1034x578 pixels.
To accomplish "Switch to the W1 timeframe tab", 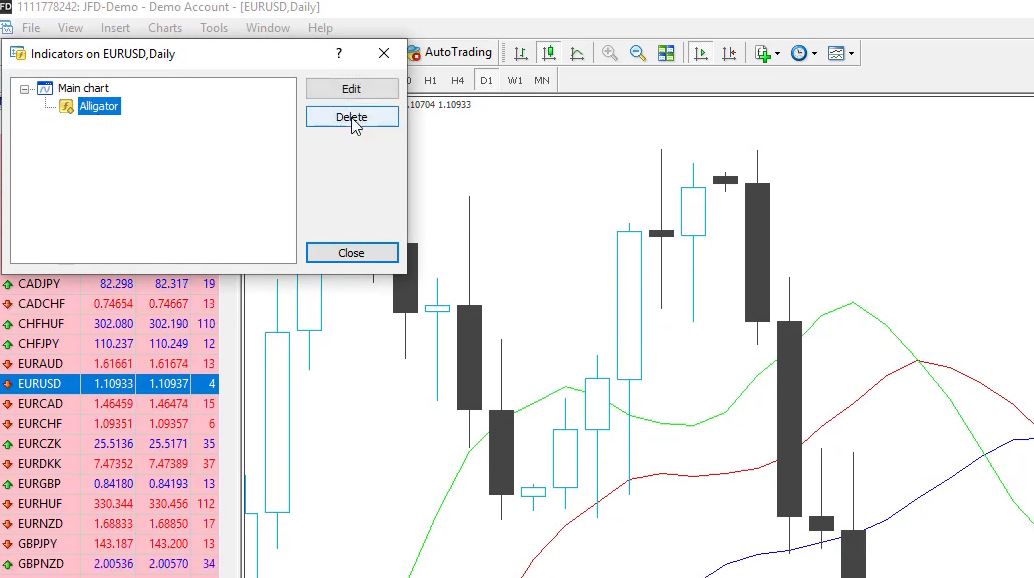I will point(514,81).
